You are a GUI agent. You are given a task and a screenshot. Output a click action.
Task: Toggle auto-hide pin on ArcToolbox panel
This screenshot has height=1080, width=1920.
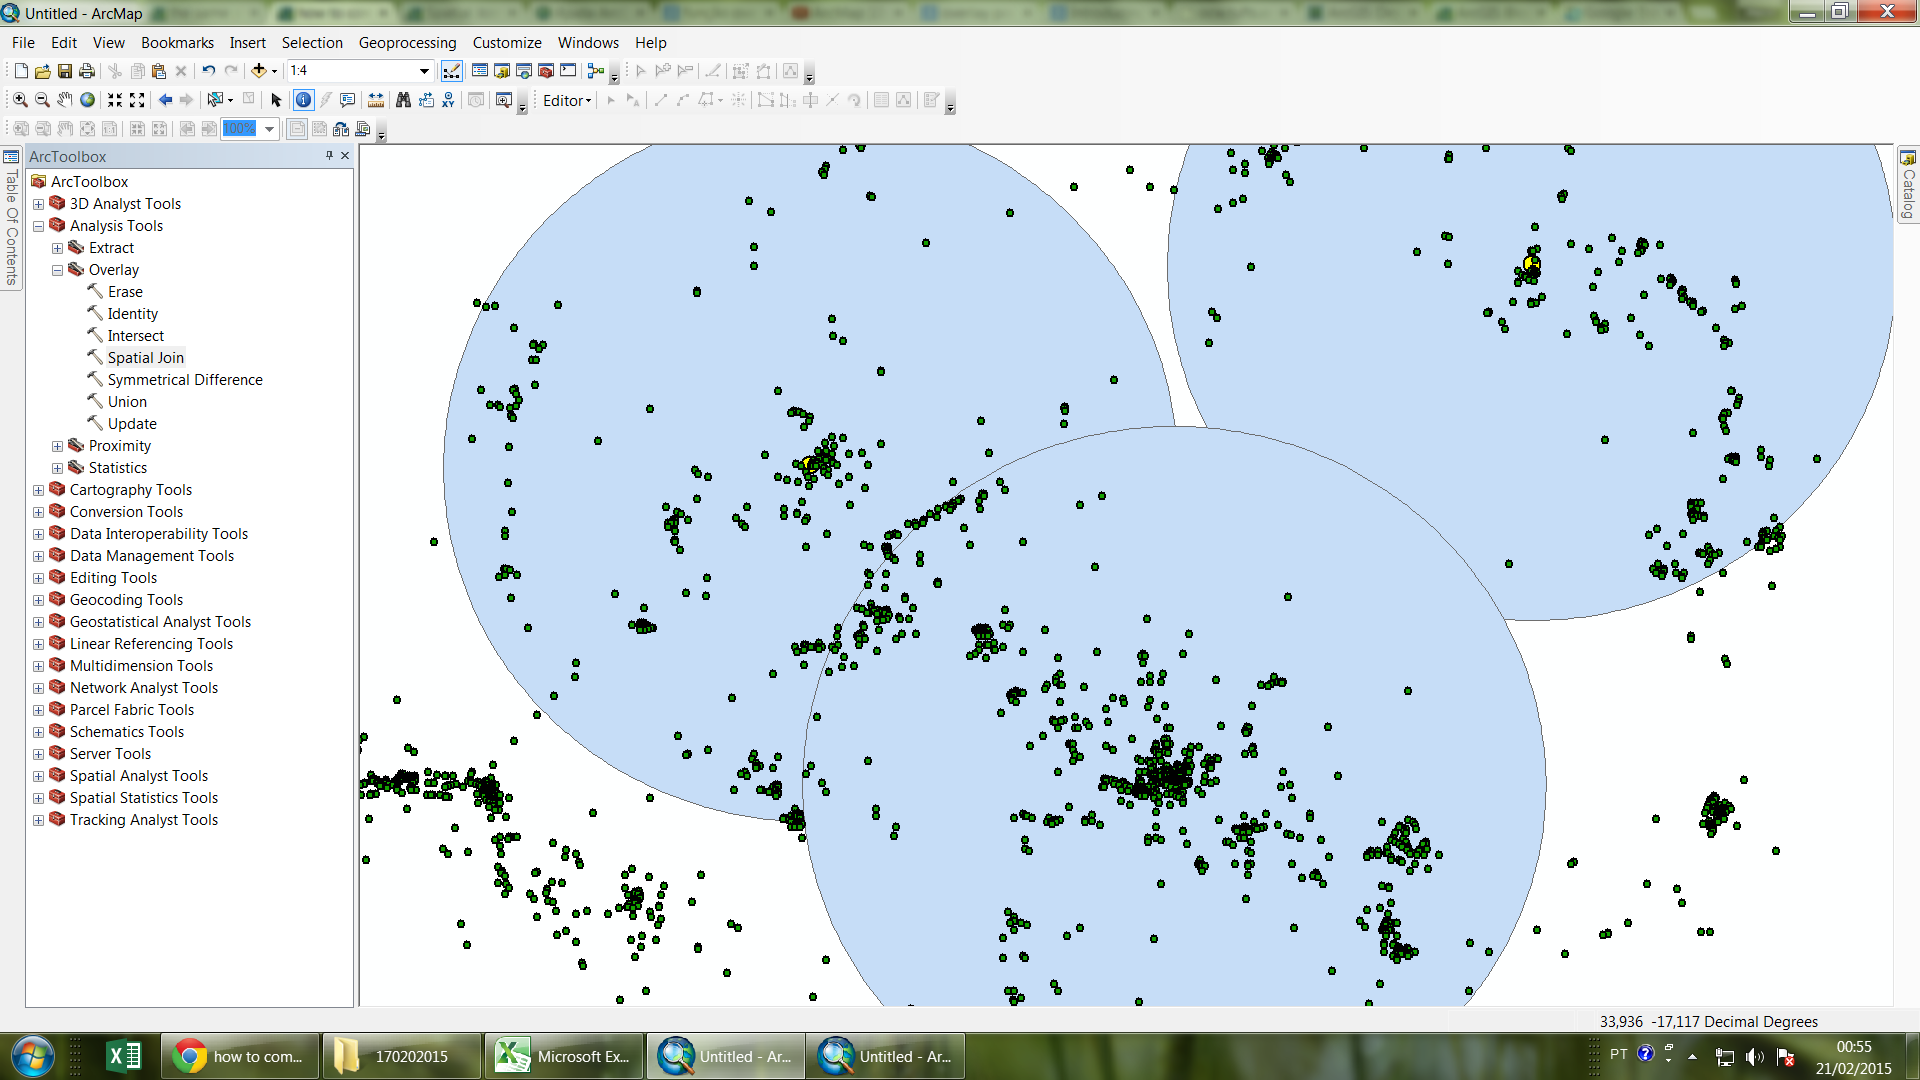(329, 156)
